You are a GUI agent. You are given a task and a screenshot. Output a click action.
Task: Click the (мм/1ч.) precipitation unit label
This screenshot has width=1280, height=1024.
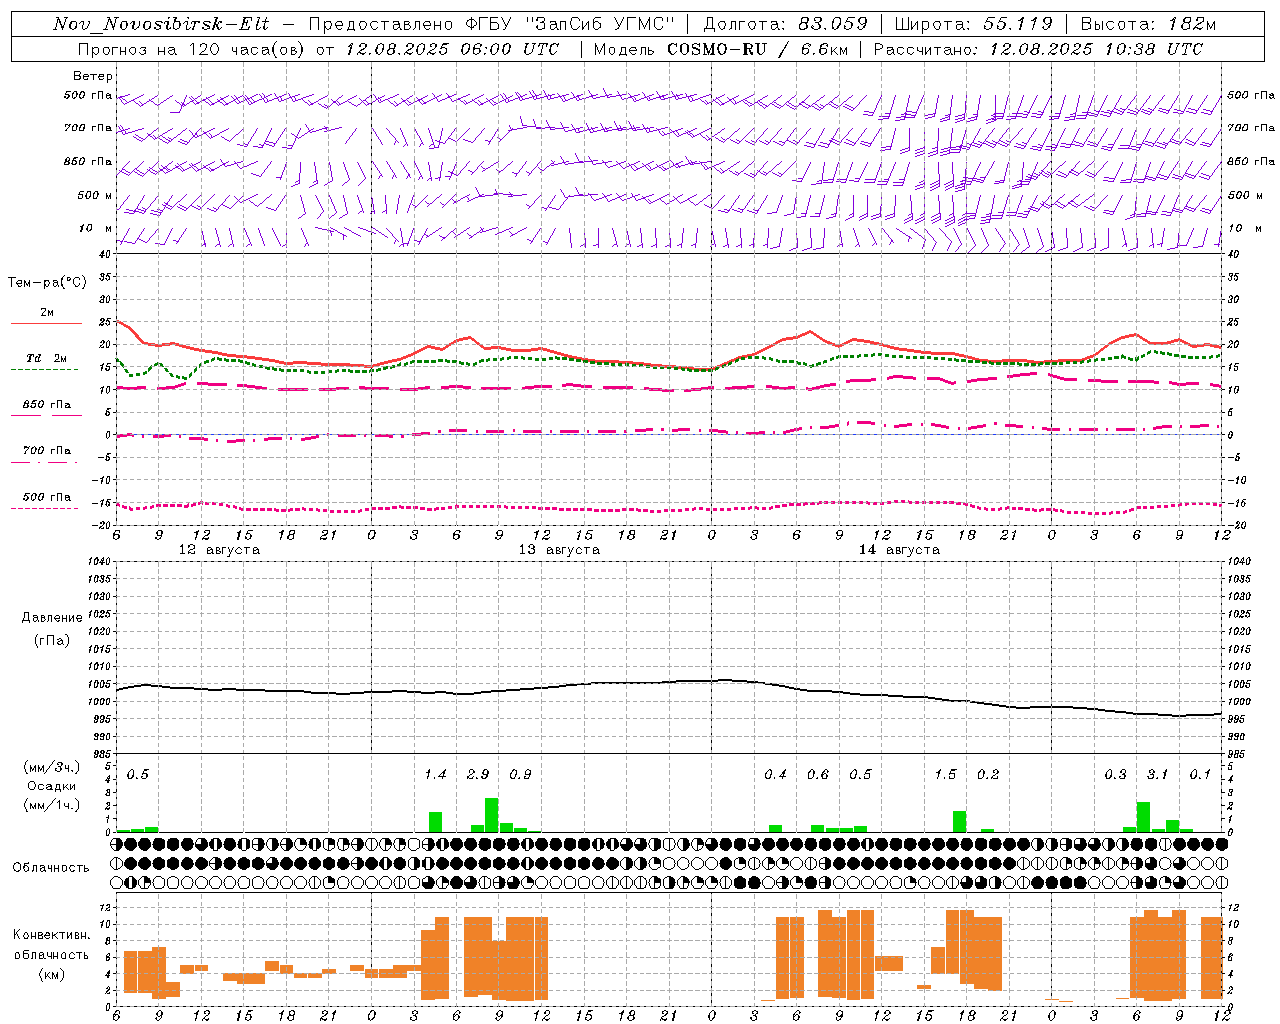52,805
